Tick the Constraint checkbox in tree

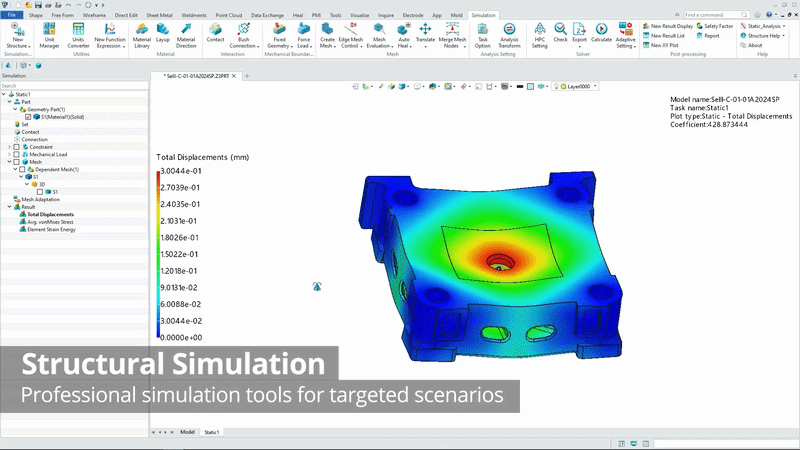tap(17, 147)
